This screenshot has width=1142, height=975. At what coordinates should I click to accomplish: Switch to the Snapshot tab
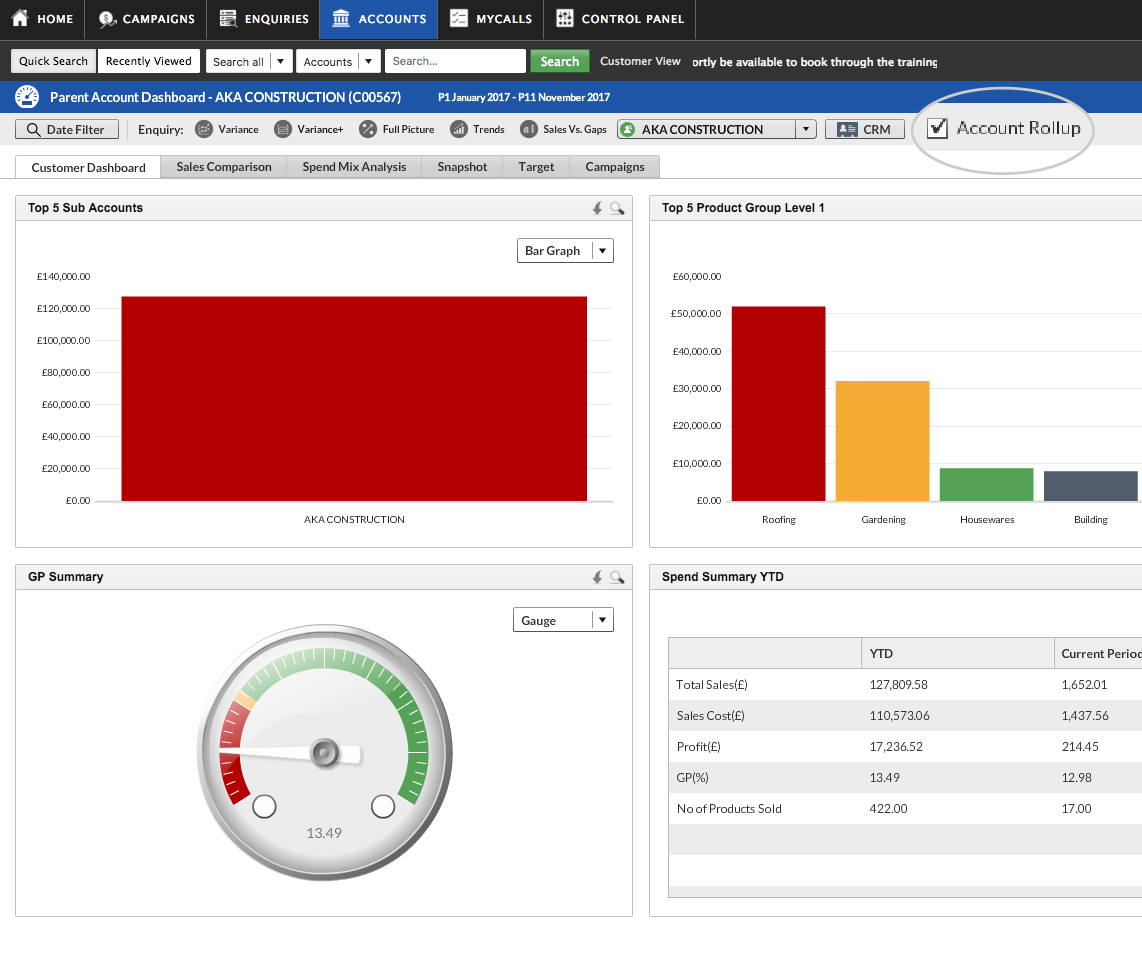[x=462, y=167]
